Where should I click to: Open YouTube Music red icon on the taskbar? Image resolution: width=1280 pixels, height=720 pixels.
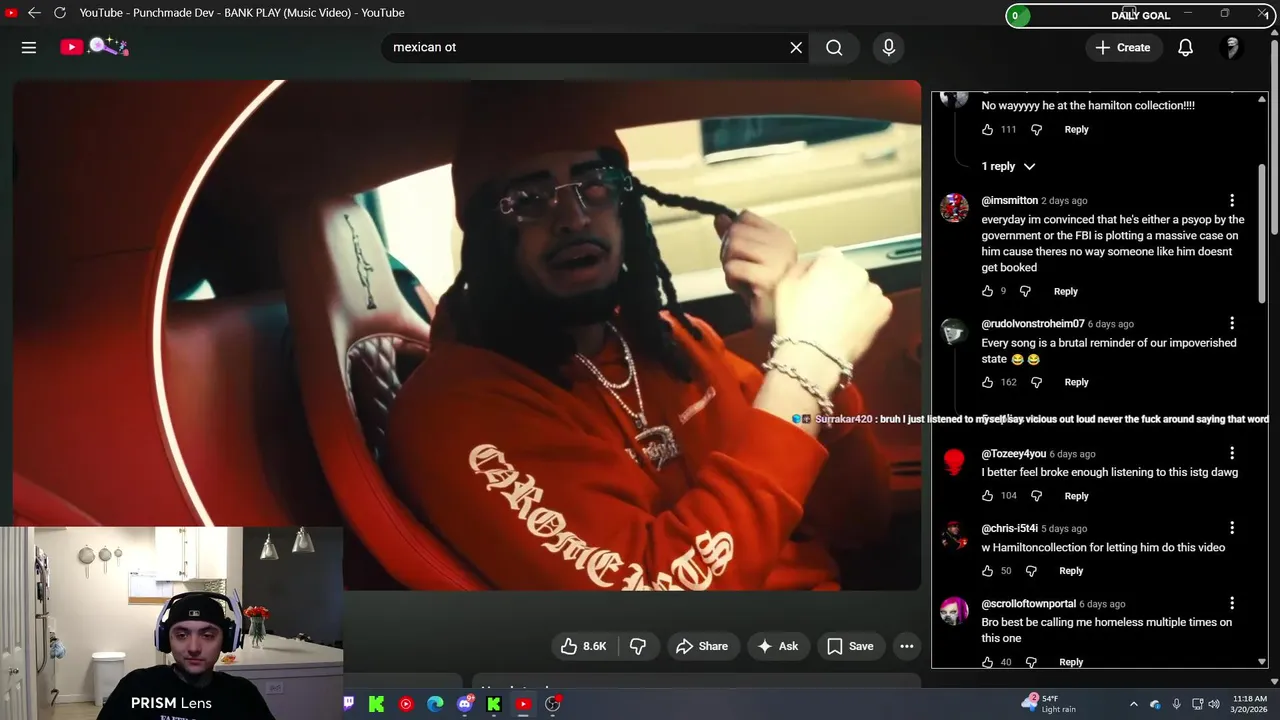pos(406,704)
